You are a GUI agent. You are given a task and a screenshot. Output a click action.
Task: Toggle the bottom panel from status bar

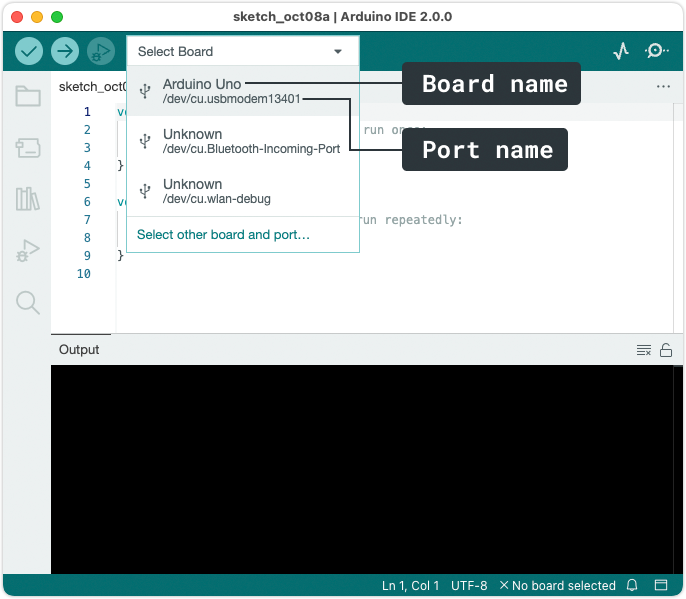661,585
